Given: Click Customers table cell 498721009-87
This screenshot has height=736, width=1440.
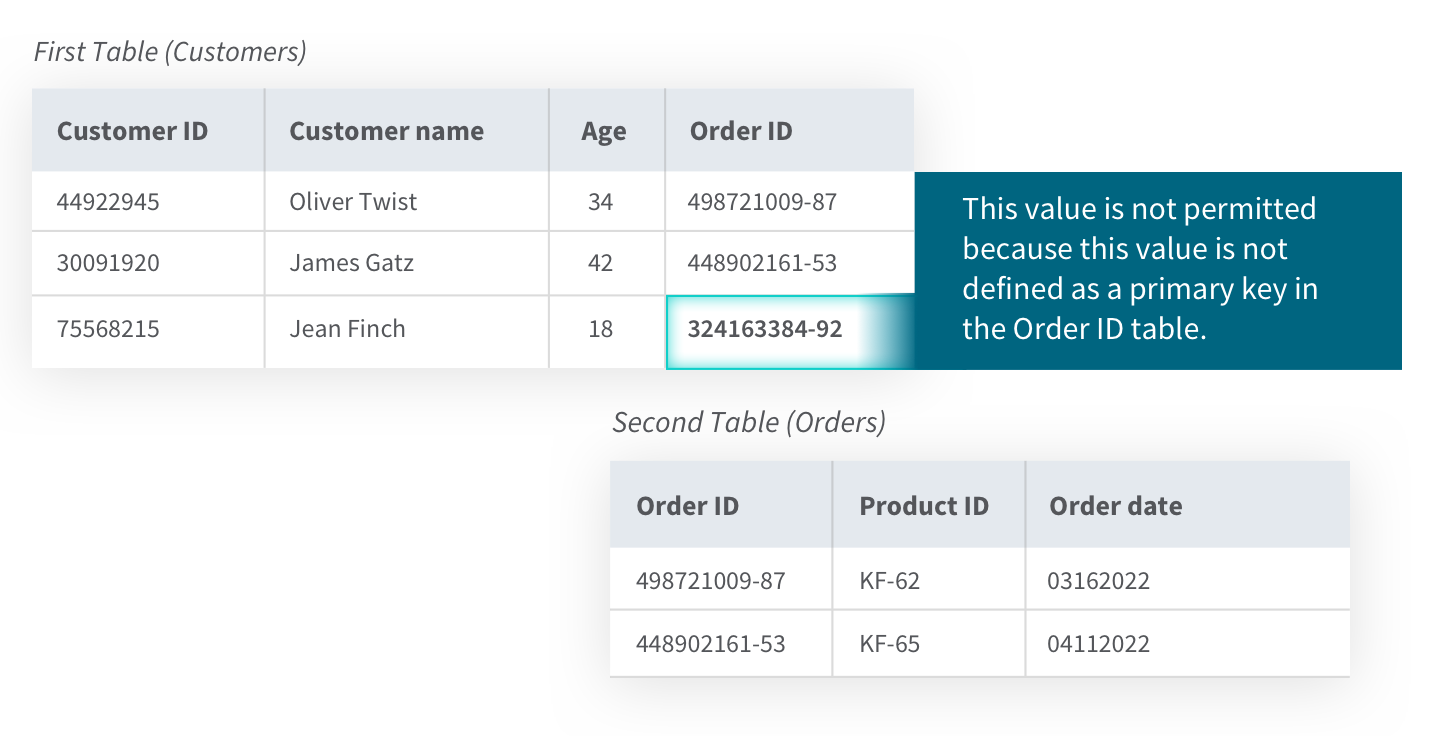Looking at the screenshot, I should click(790, 202).
